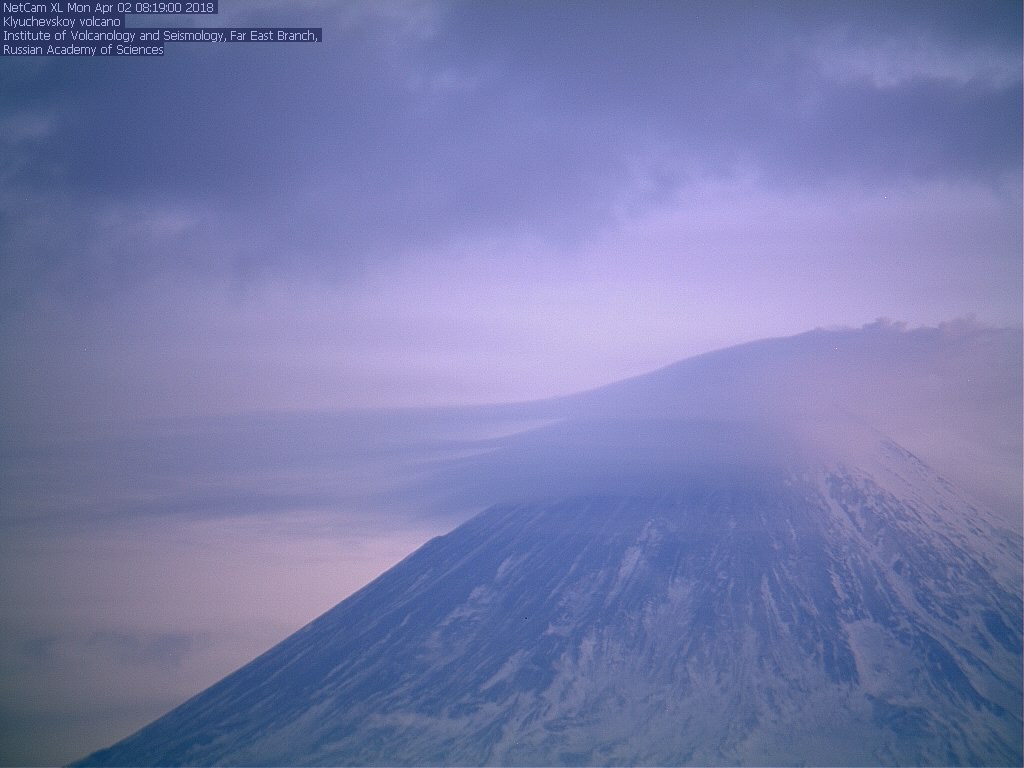Click the 'Russian Academy of Sciences' text line
The height and width of the screenshot is (768, 1024).
[83, 50]
